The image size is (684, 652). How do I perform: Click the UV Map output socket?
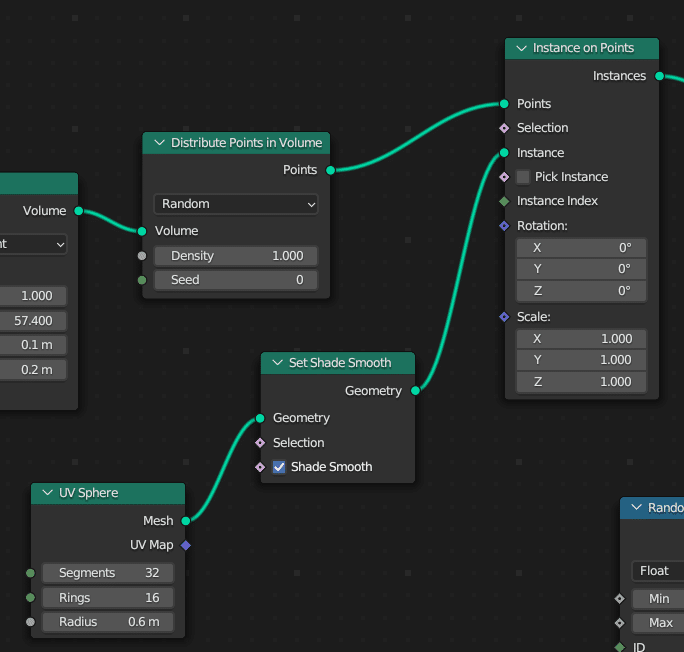coord(185,545)
